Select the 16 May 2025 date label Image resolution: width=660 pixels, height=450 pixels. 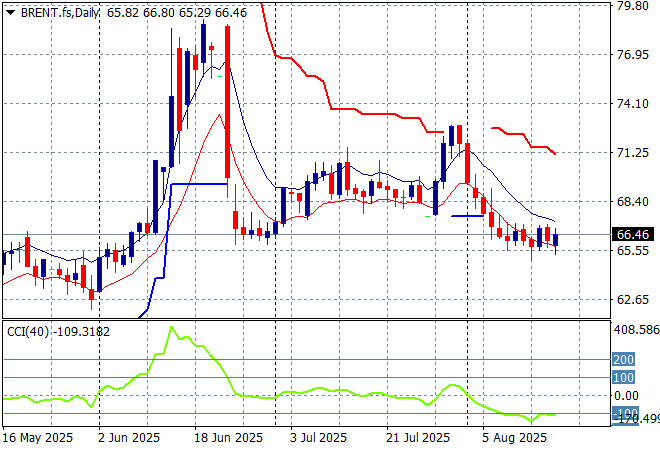coord(38,437)
